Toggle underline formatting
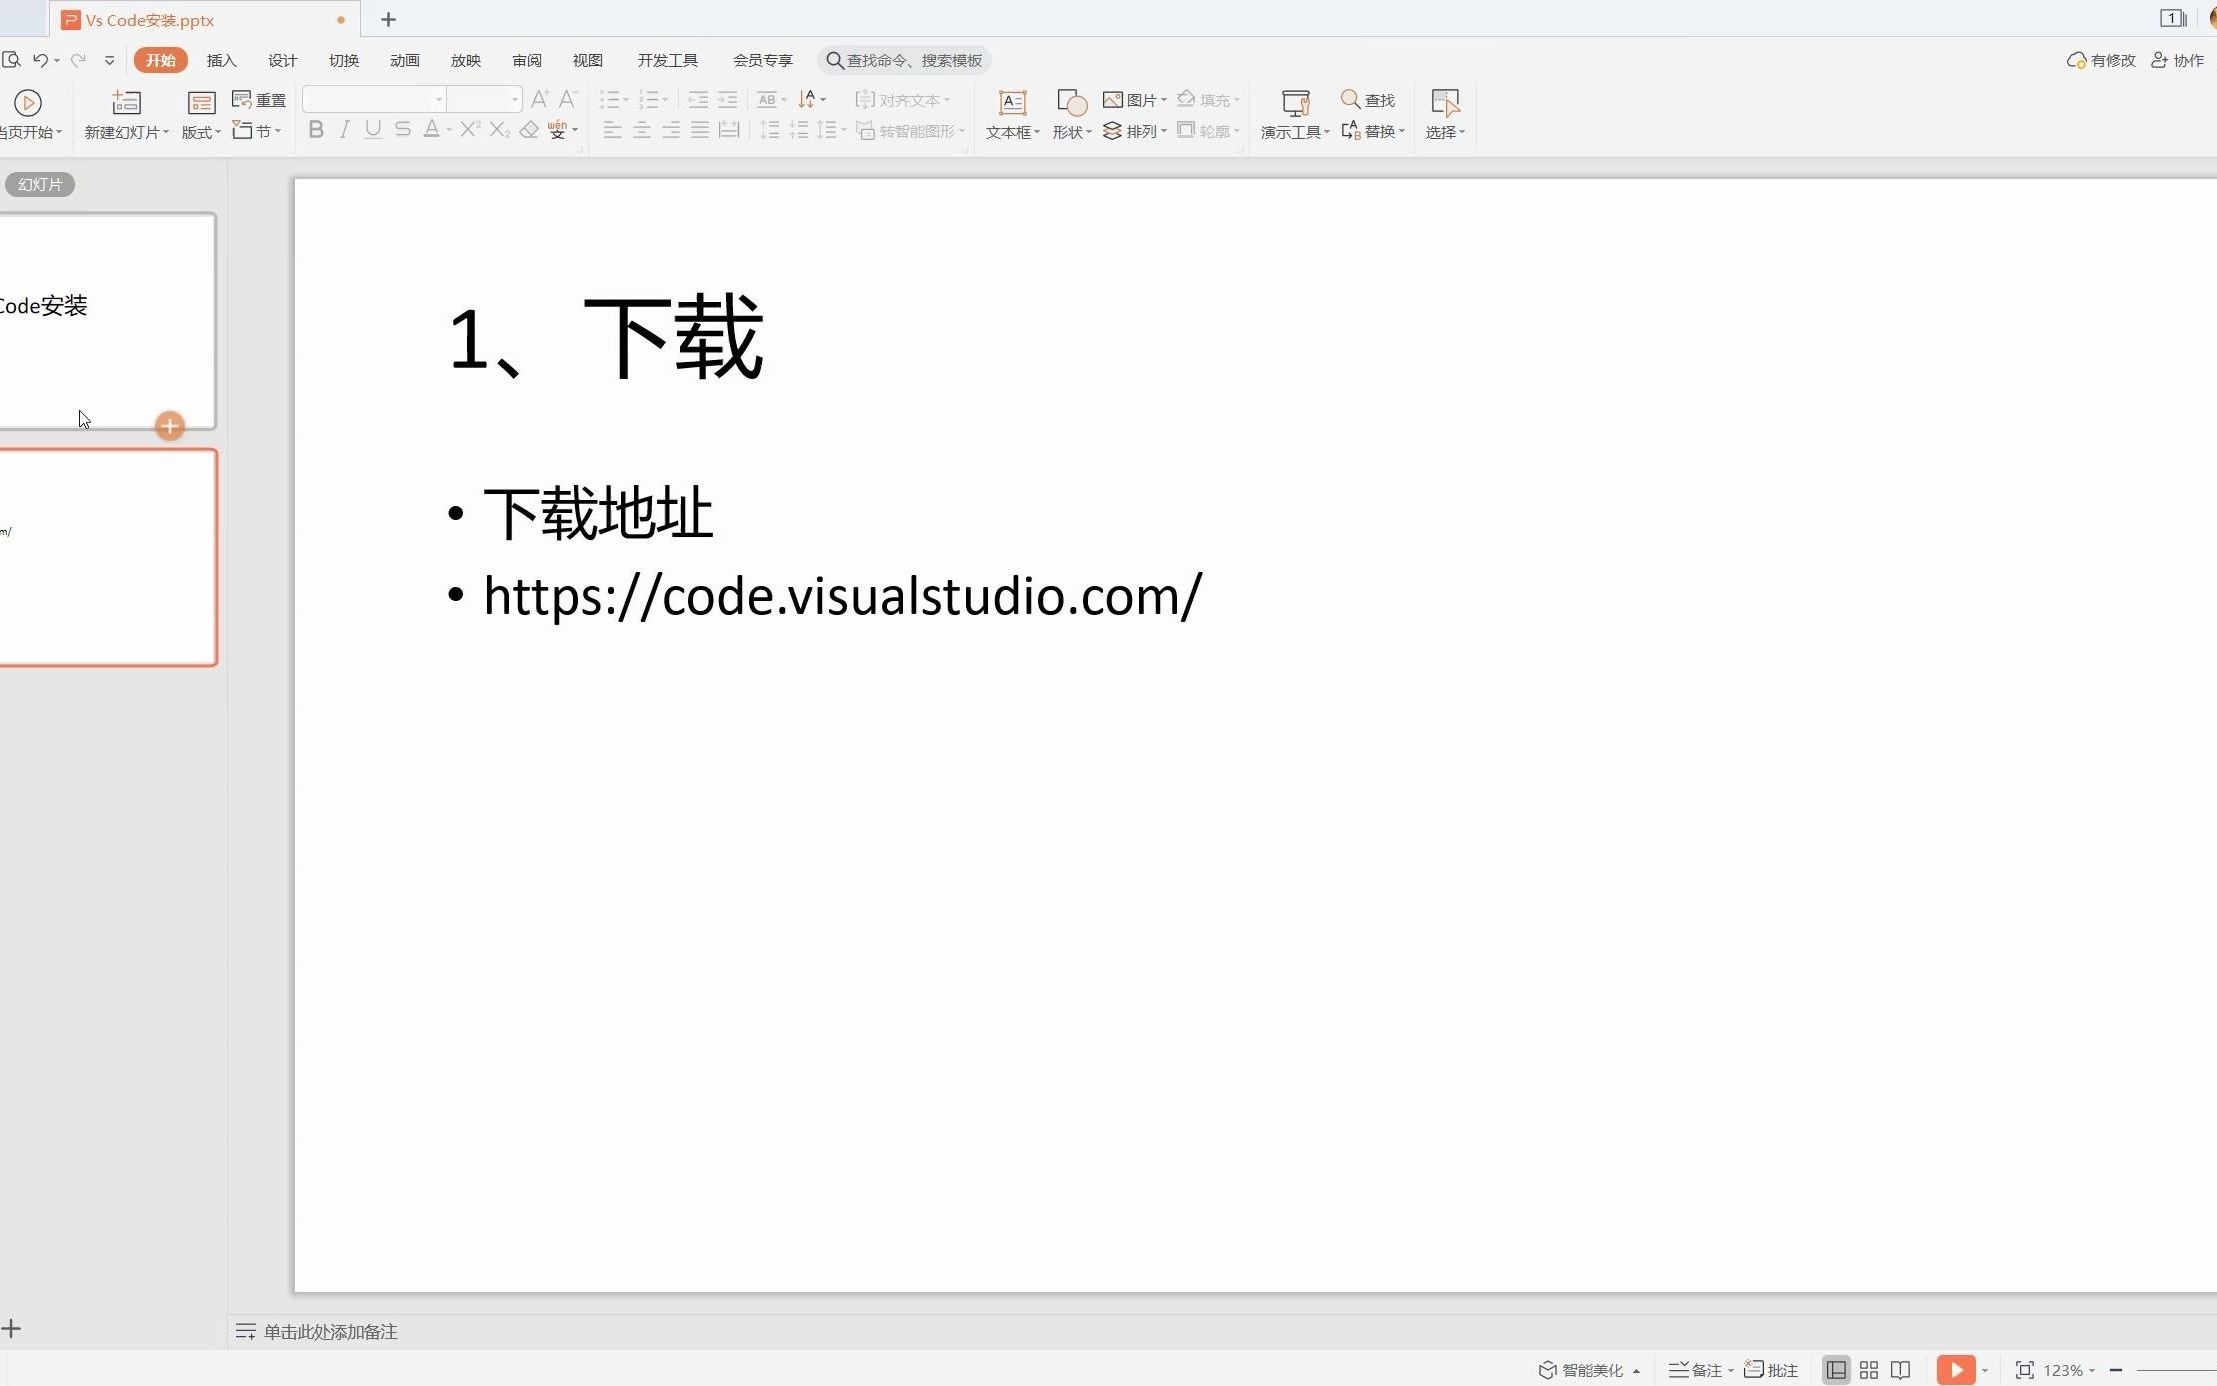 [372, 129]
